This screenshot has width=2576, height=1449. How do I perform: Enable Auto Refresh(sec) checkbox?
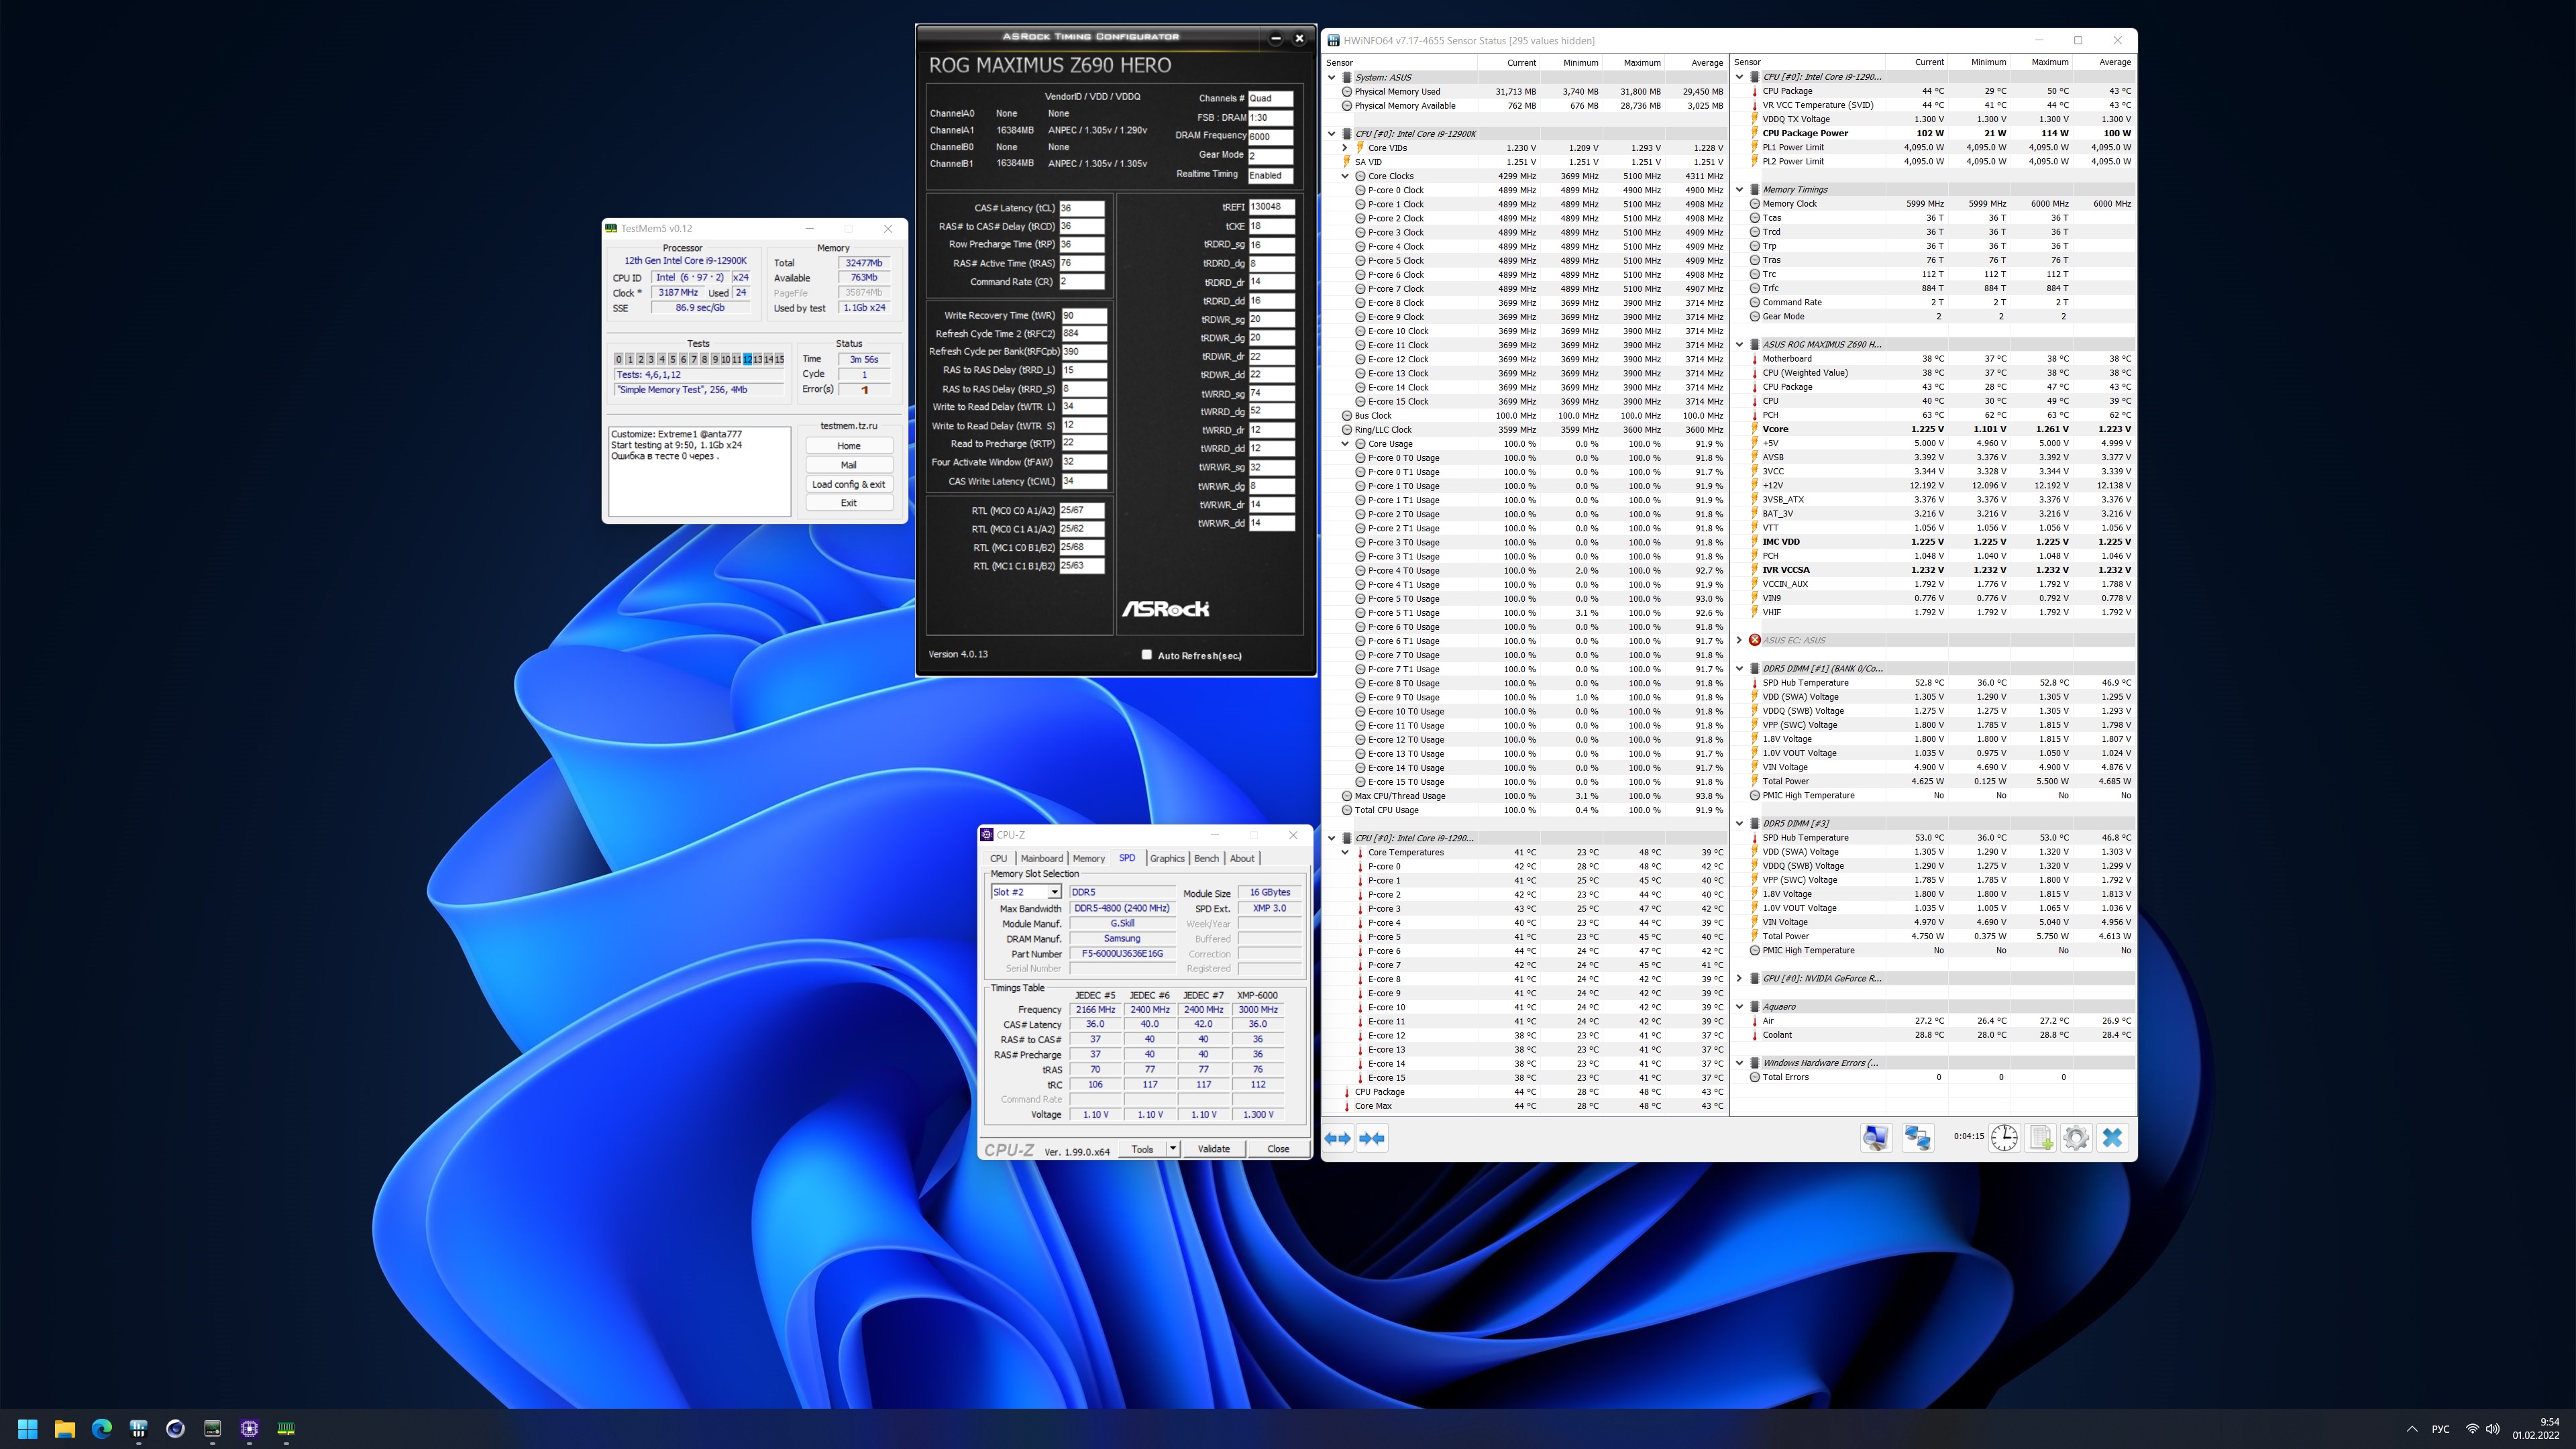(1147, 655)
